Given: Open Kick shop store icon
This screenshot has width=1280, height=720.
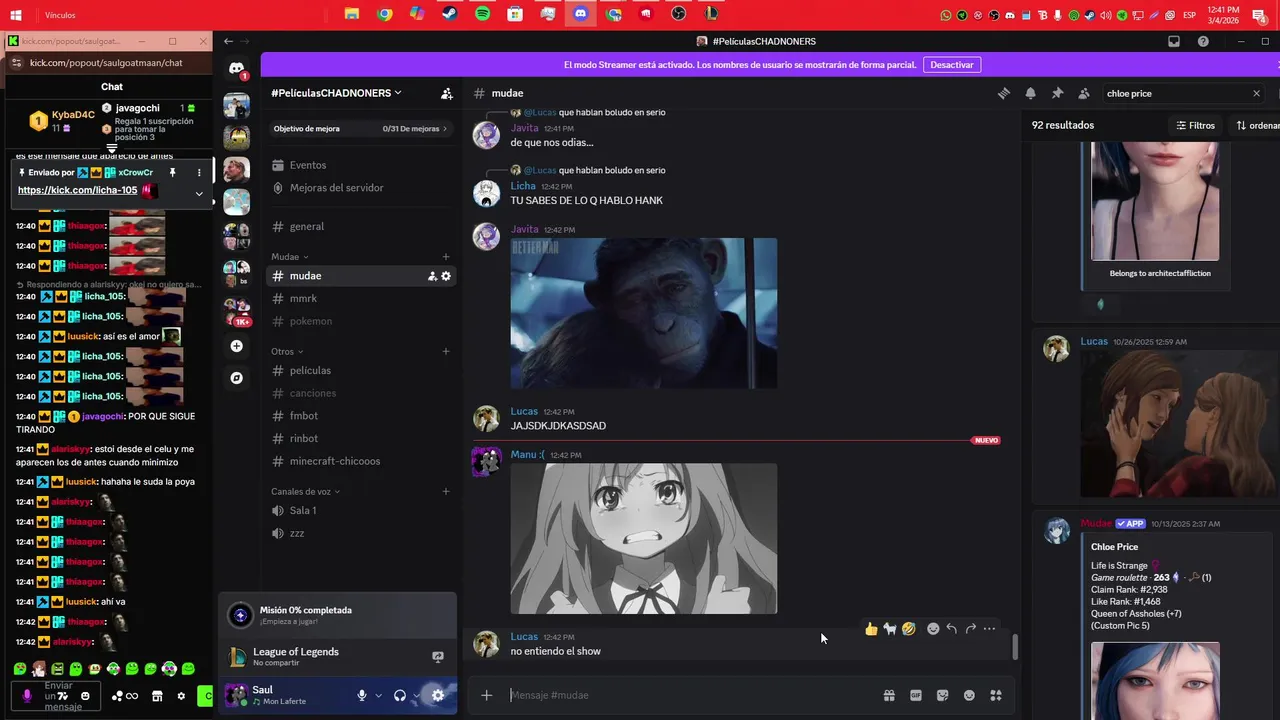Looking at the screenshot, I should 157,696.
